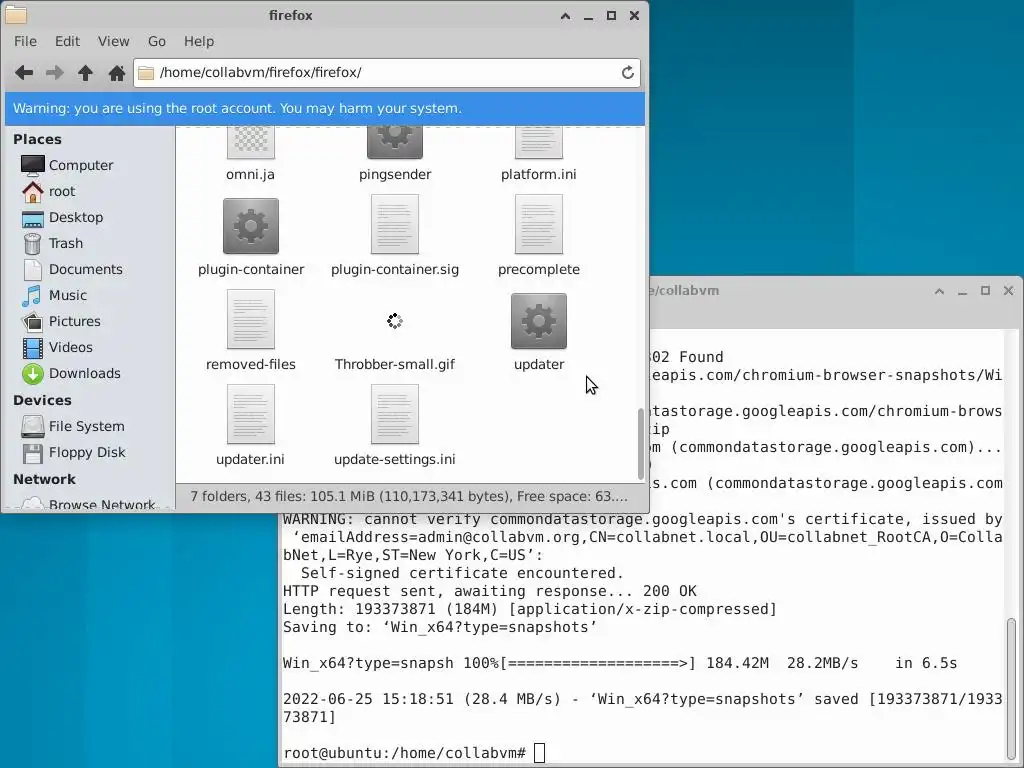The height and width of the screenshot is (768, 1024).
Task: Open the Edit menu
Action: pos(67,41)
